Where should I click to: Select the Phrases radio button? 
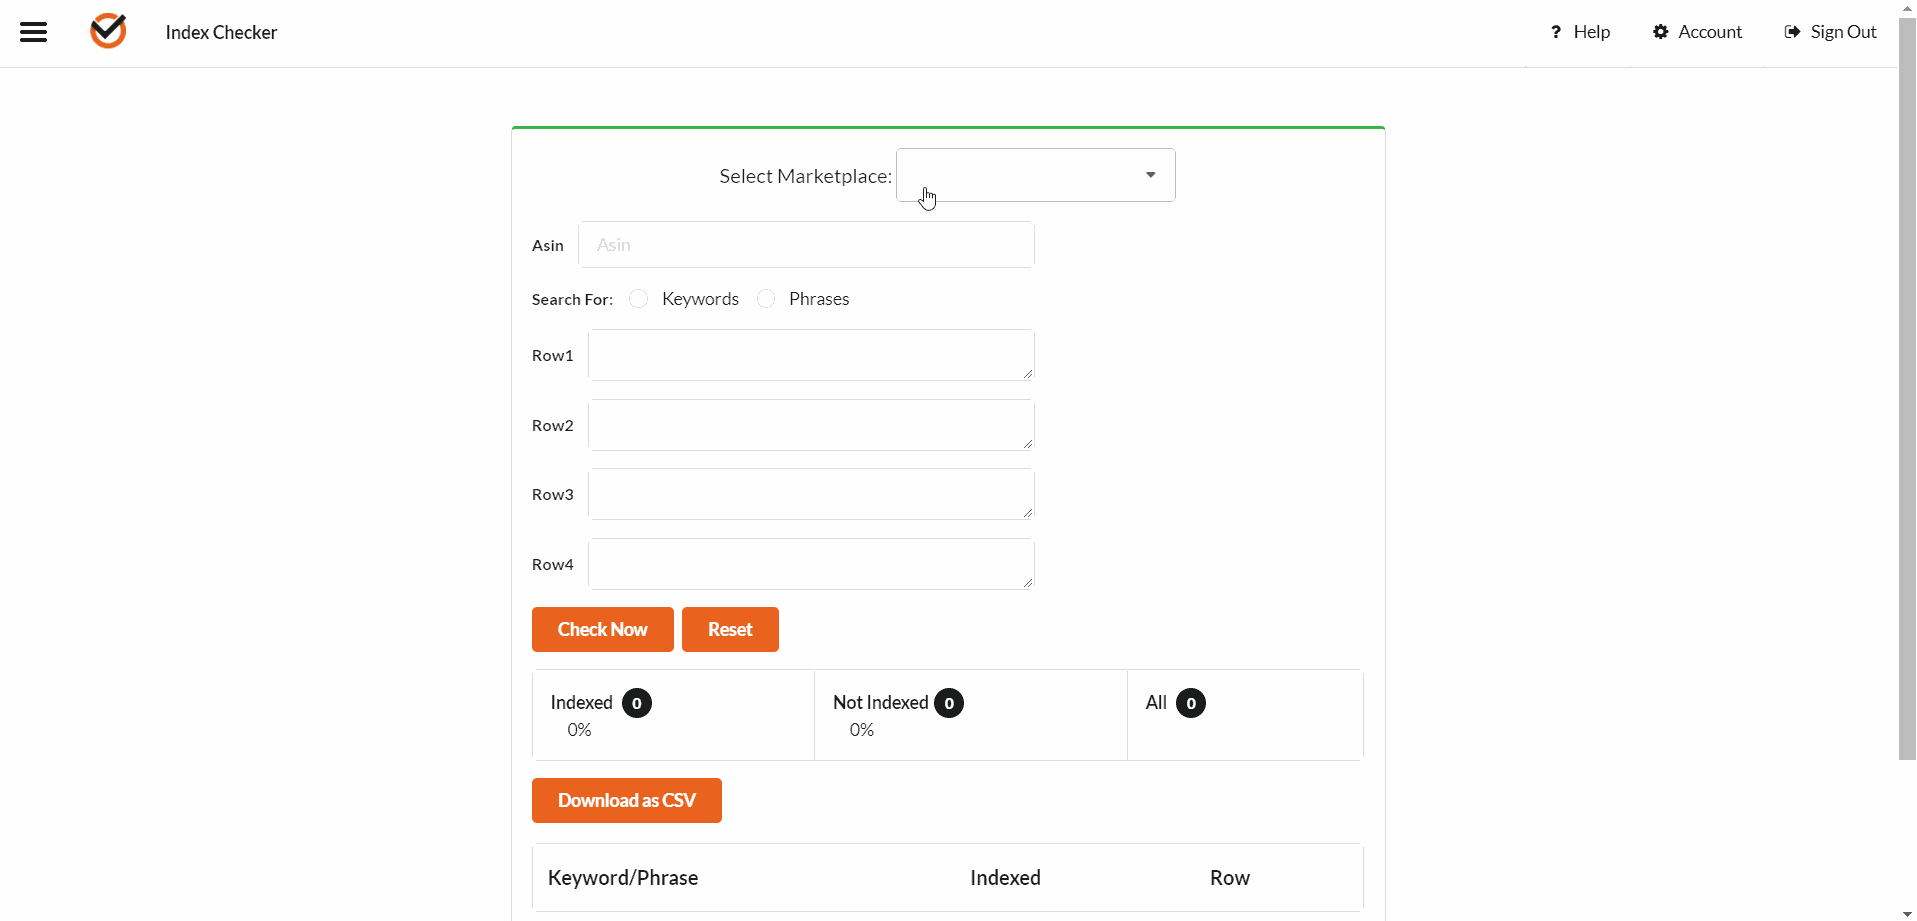click(x=766, y=299)
